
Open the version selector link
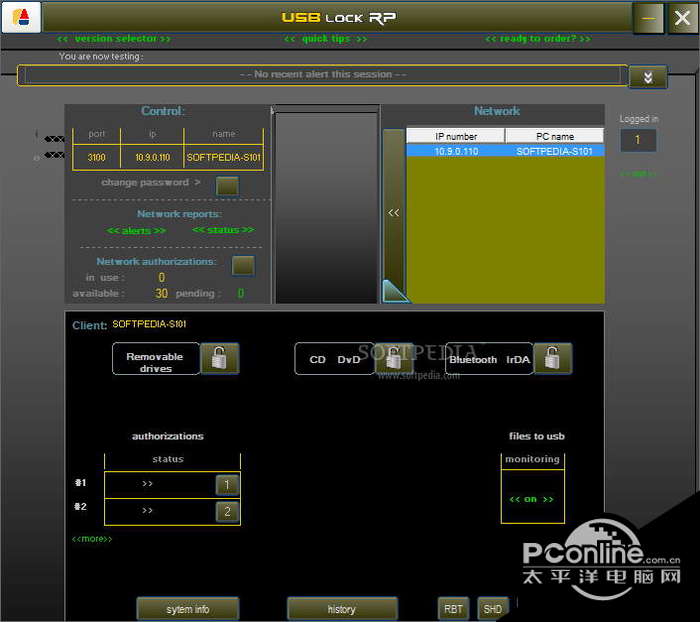[114, 39]
